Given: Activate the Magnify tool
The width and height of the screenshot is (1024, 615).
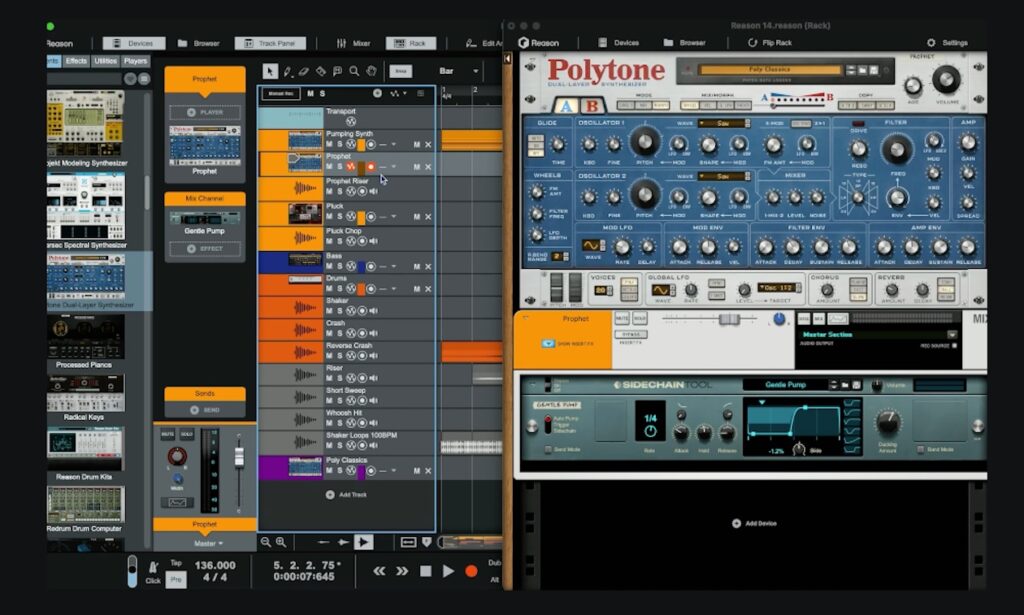Looking at the screenshot, I should click(x=353, y=71).
